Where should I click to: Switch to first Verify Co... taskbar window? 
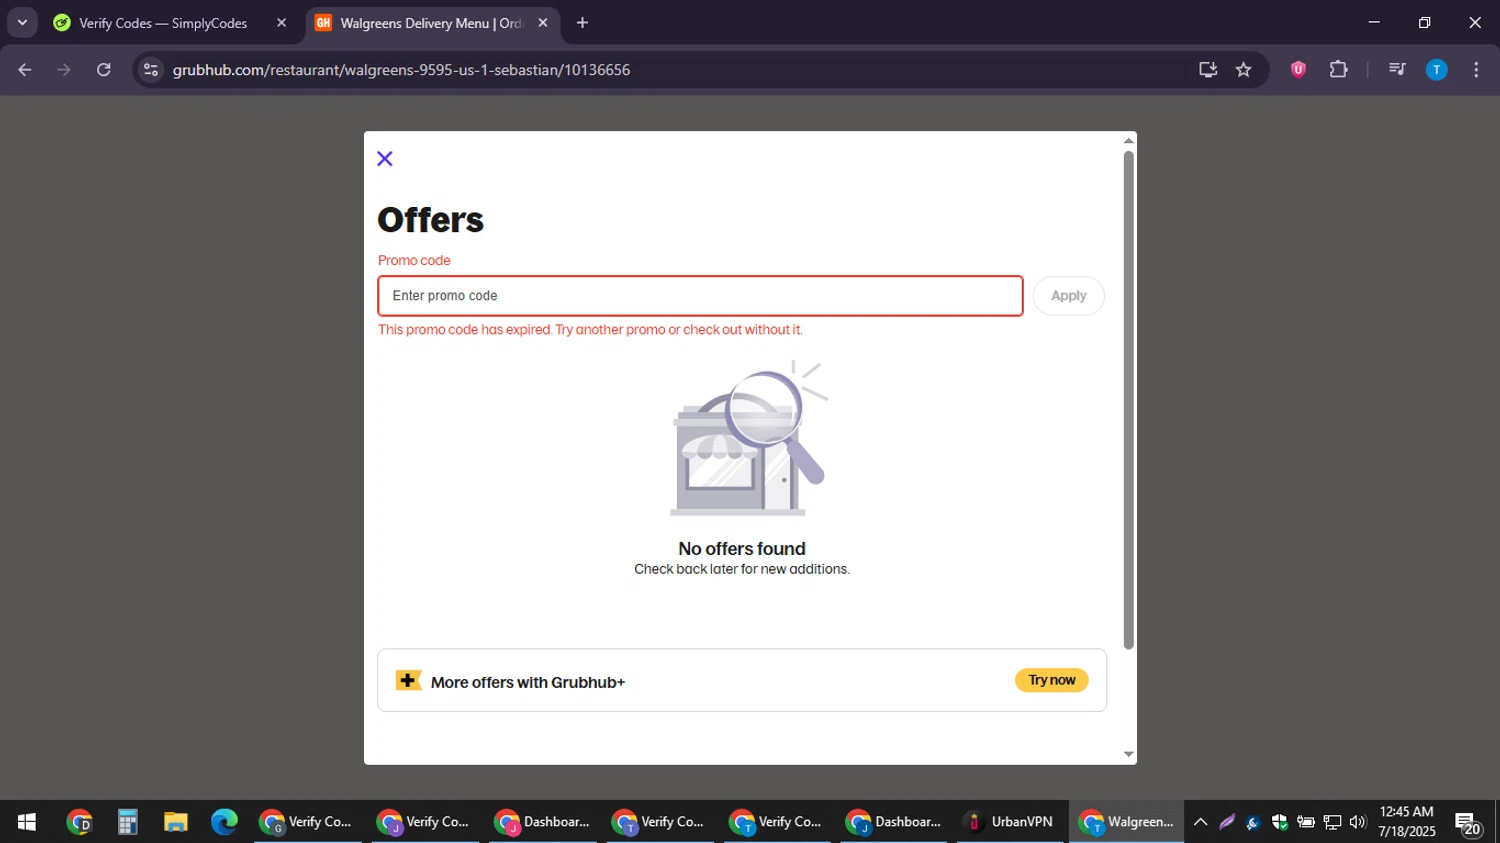pos(306,822)
